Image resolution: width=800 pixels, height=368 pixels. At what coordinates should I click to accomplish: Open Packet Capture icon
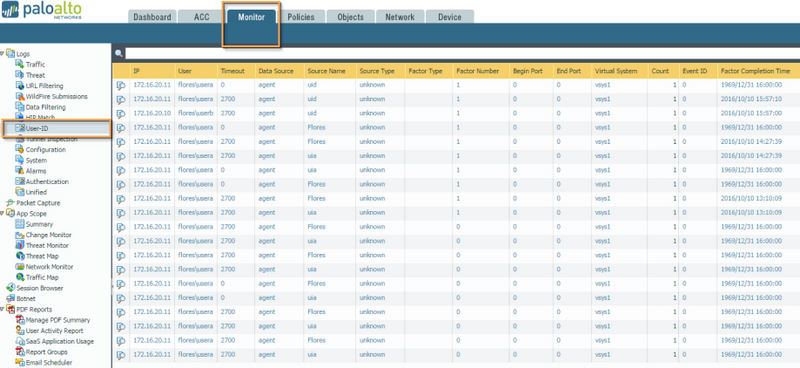[x=10, y=203]
